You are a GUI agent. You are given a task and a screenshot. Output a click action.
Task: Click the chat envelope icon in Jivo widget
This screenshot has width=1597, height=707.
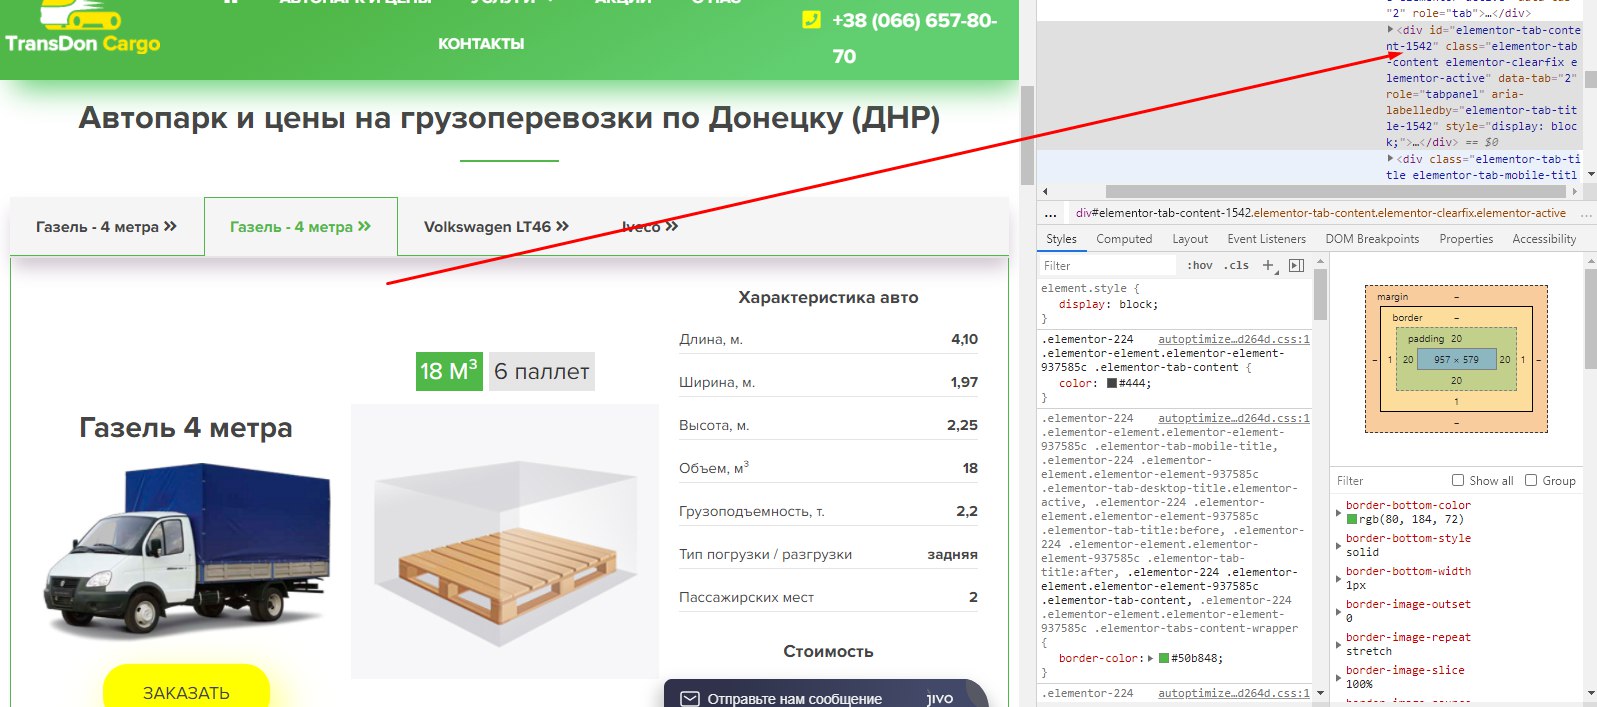point(689,699)
